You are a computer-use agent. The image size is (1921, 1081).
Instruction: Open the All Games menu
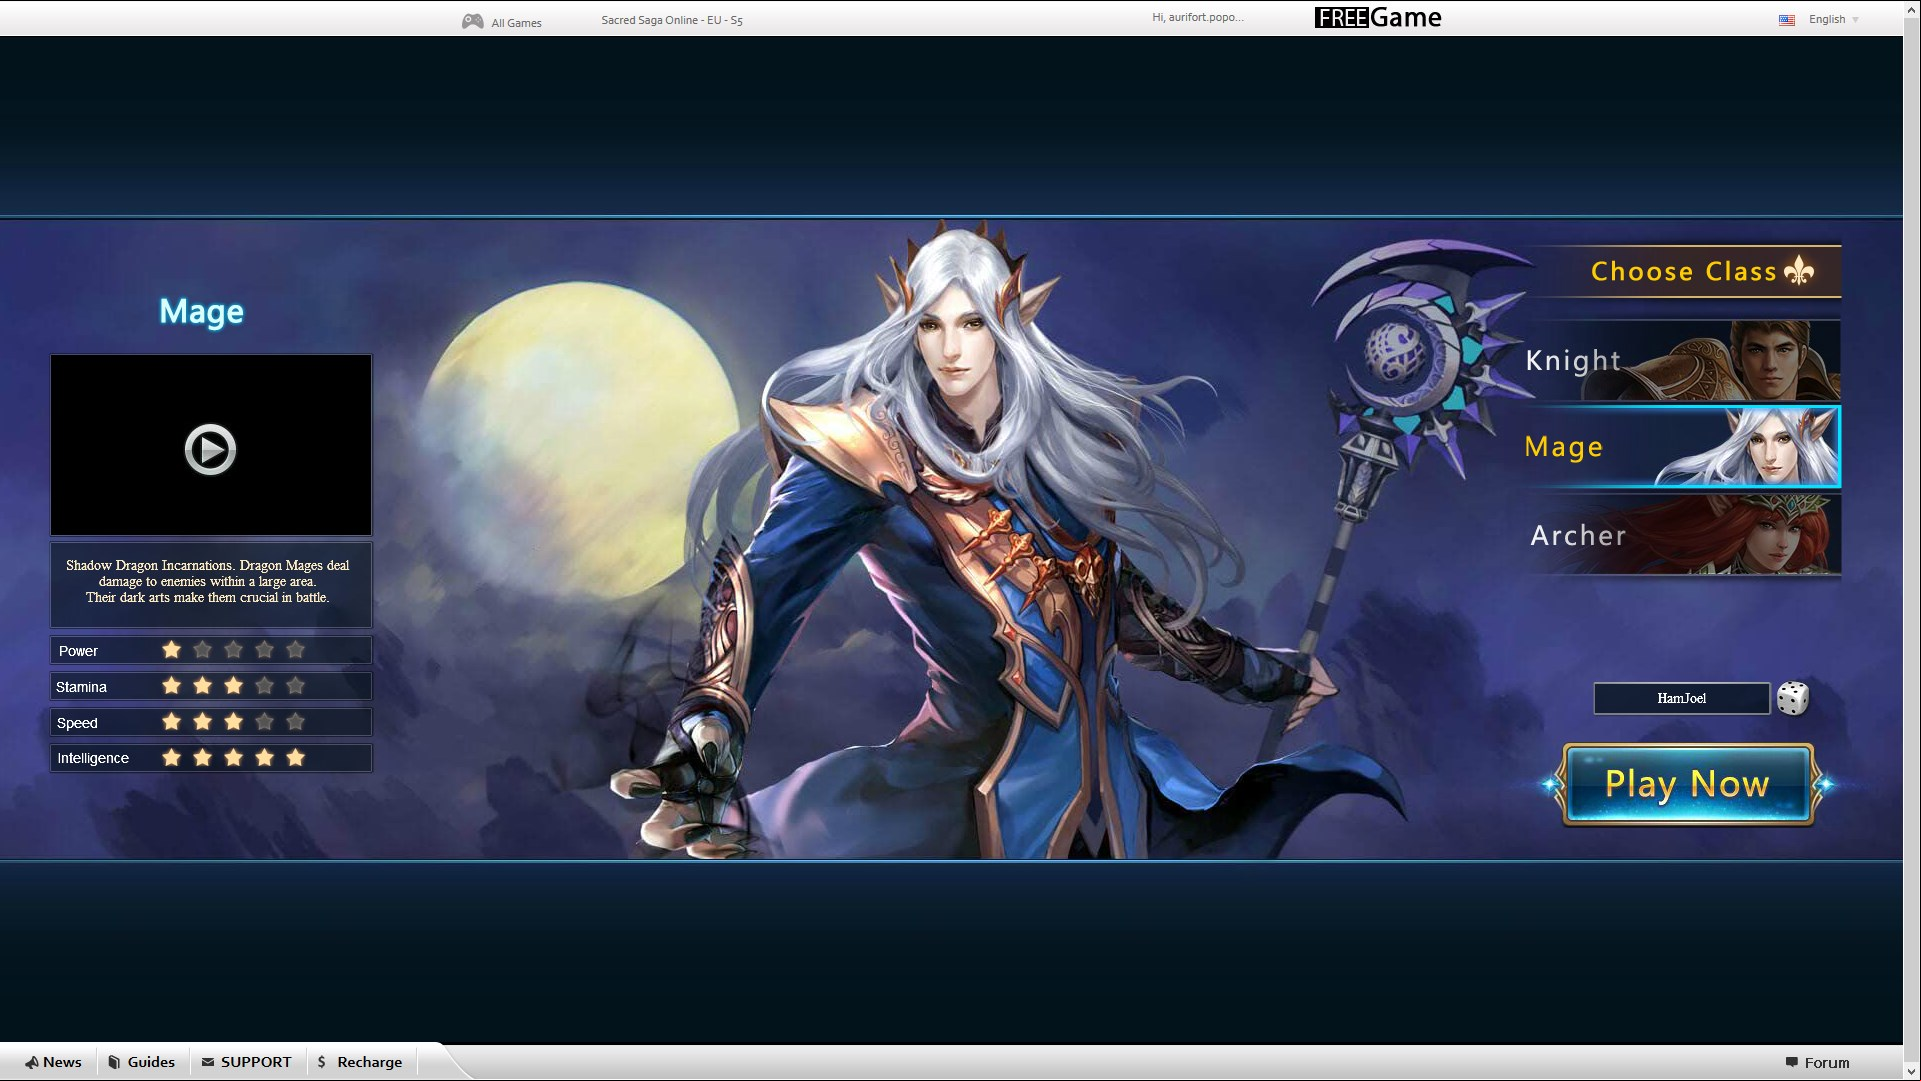coord(516,22)
